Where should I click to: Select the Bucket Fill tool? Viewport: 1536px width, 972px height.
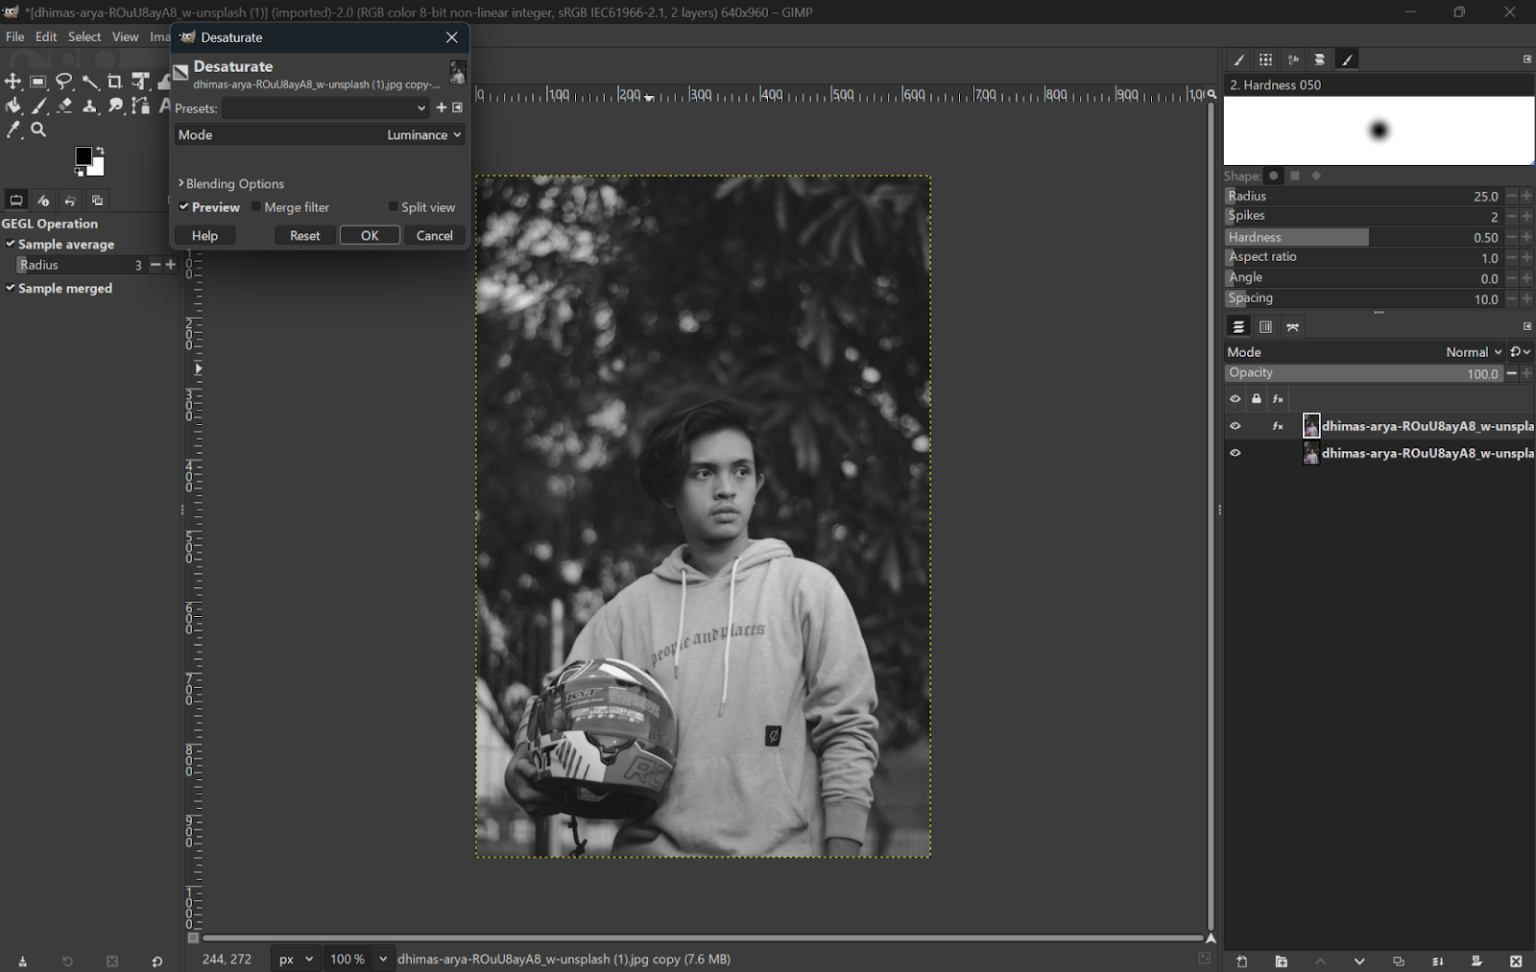coord(13,106)
